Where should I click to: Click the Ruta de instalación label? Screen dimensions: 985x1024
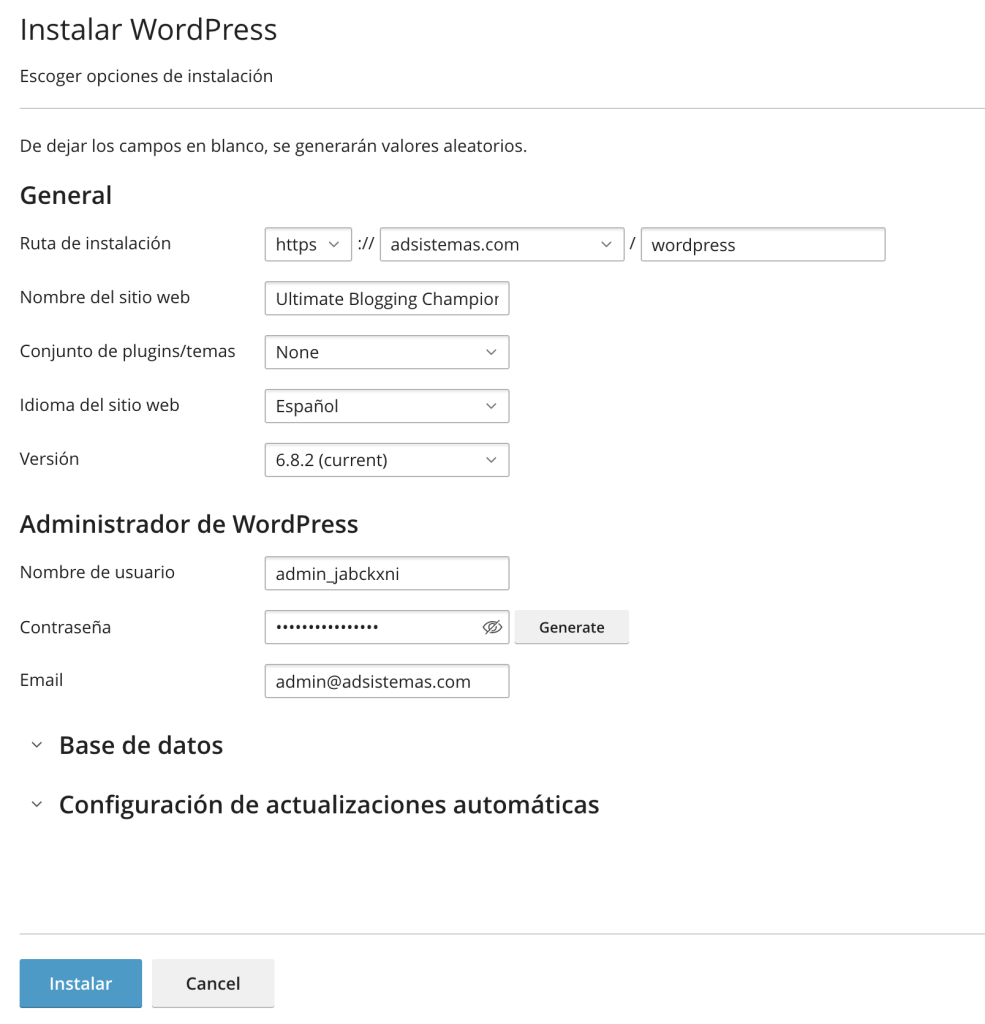[x=96, y=243]
